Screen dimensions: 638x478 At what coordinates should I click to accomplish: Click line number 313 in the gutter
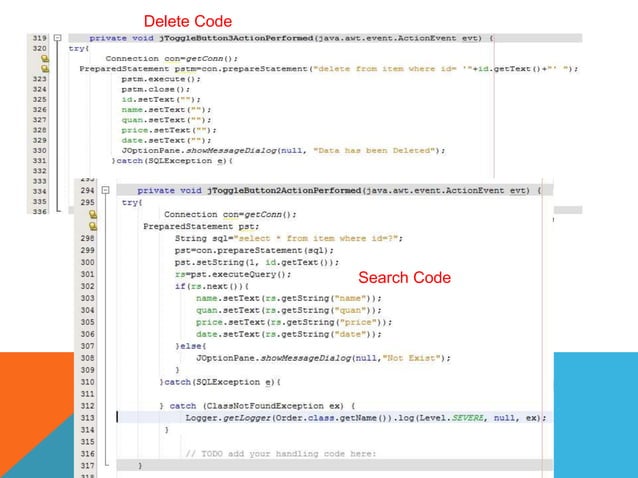87,418
